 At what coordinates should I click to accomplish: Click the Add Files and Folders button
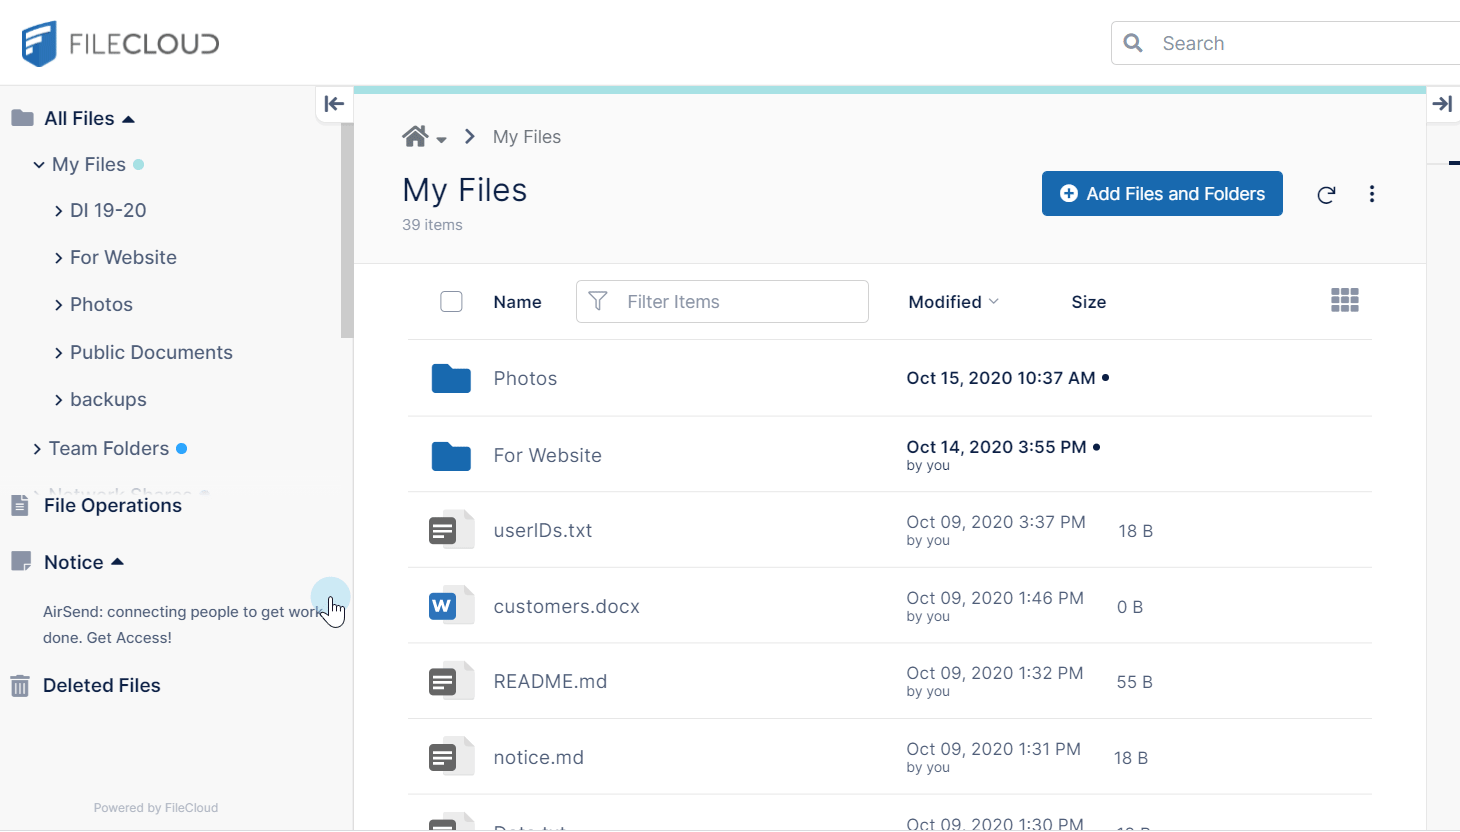(1161, 194)
